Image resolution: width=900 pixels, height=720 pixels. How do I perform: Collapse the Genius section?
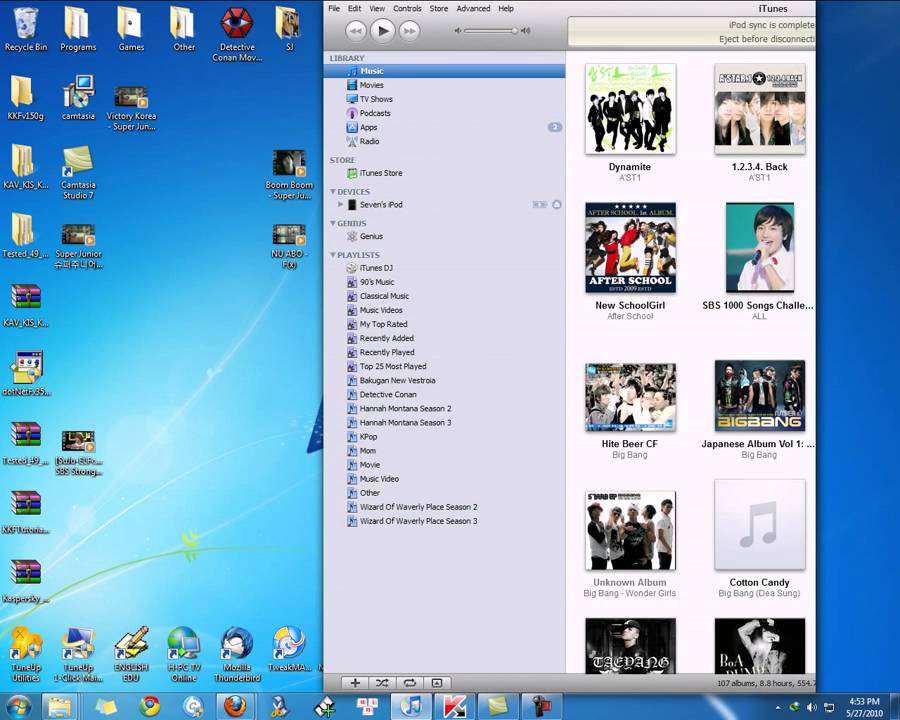[333, 223]
